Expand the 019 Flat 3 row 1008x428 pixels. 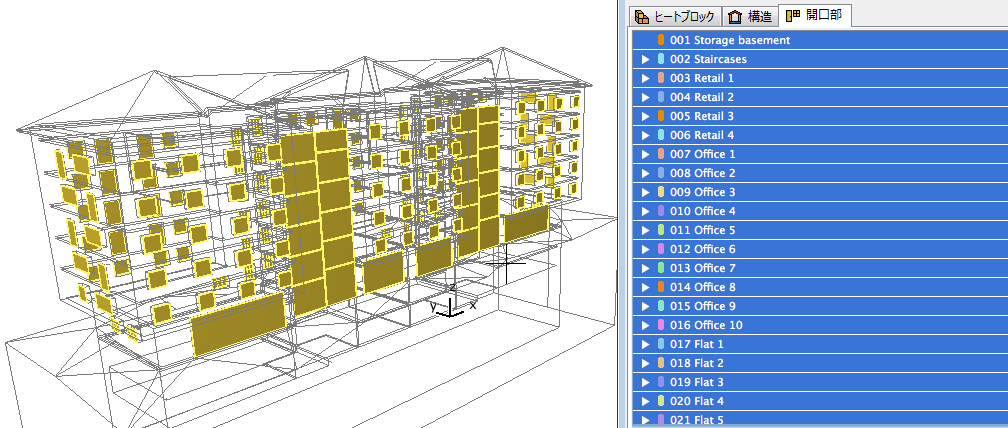646,382
